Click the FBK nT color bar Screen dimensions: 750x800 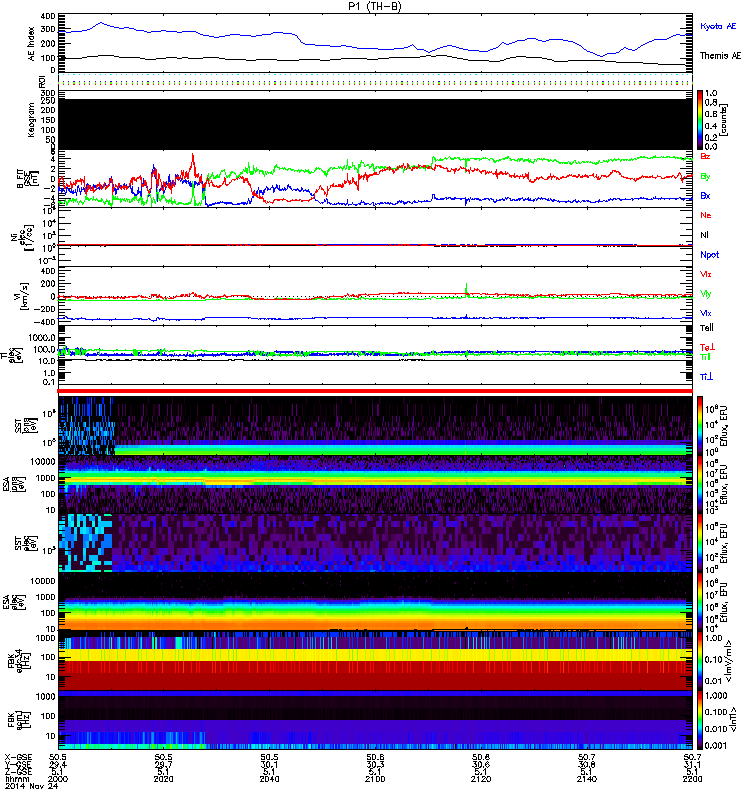[x=700, y=720]
